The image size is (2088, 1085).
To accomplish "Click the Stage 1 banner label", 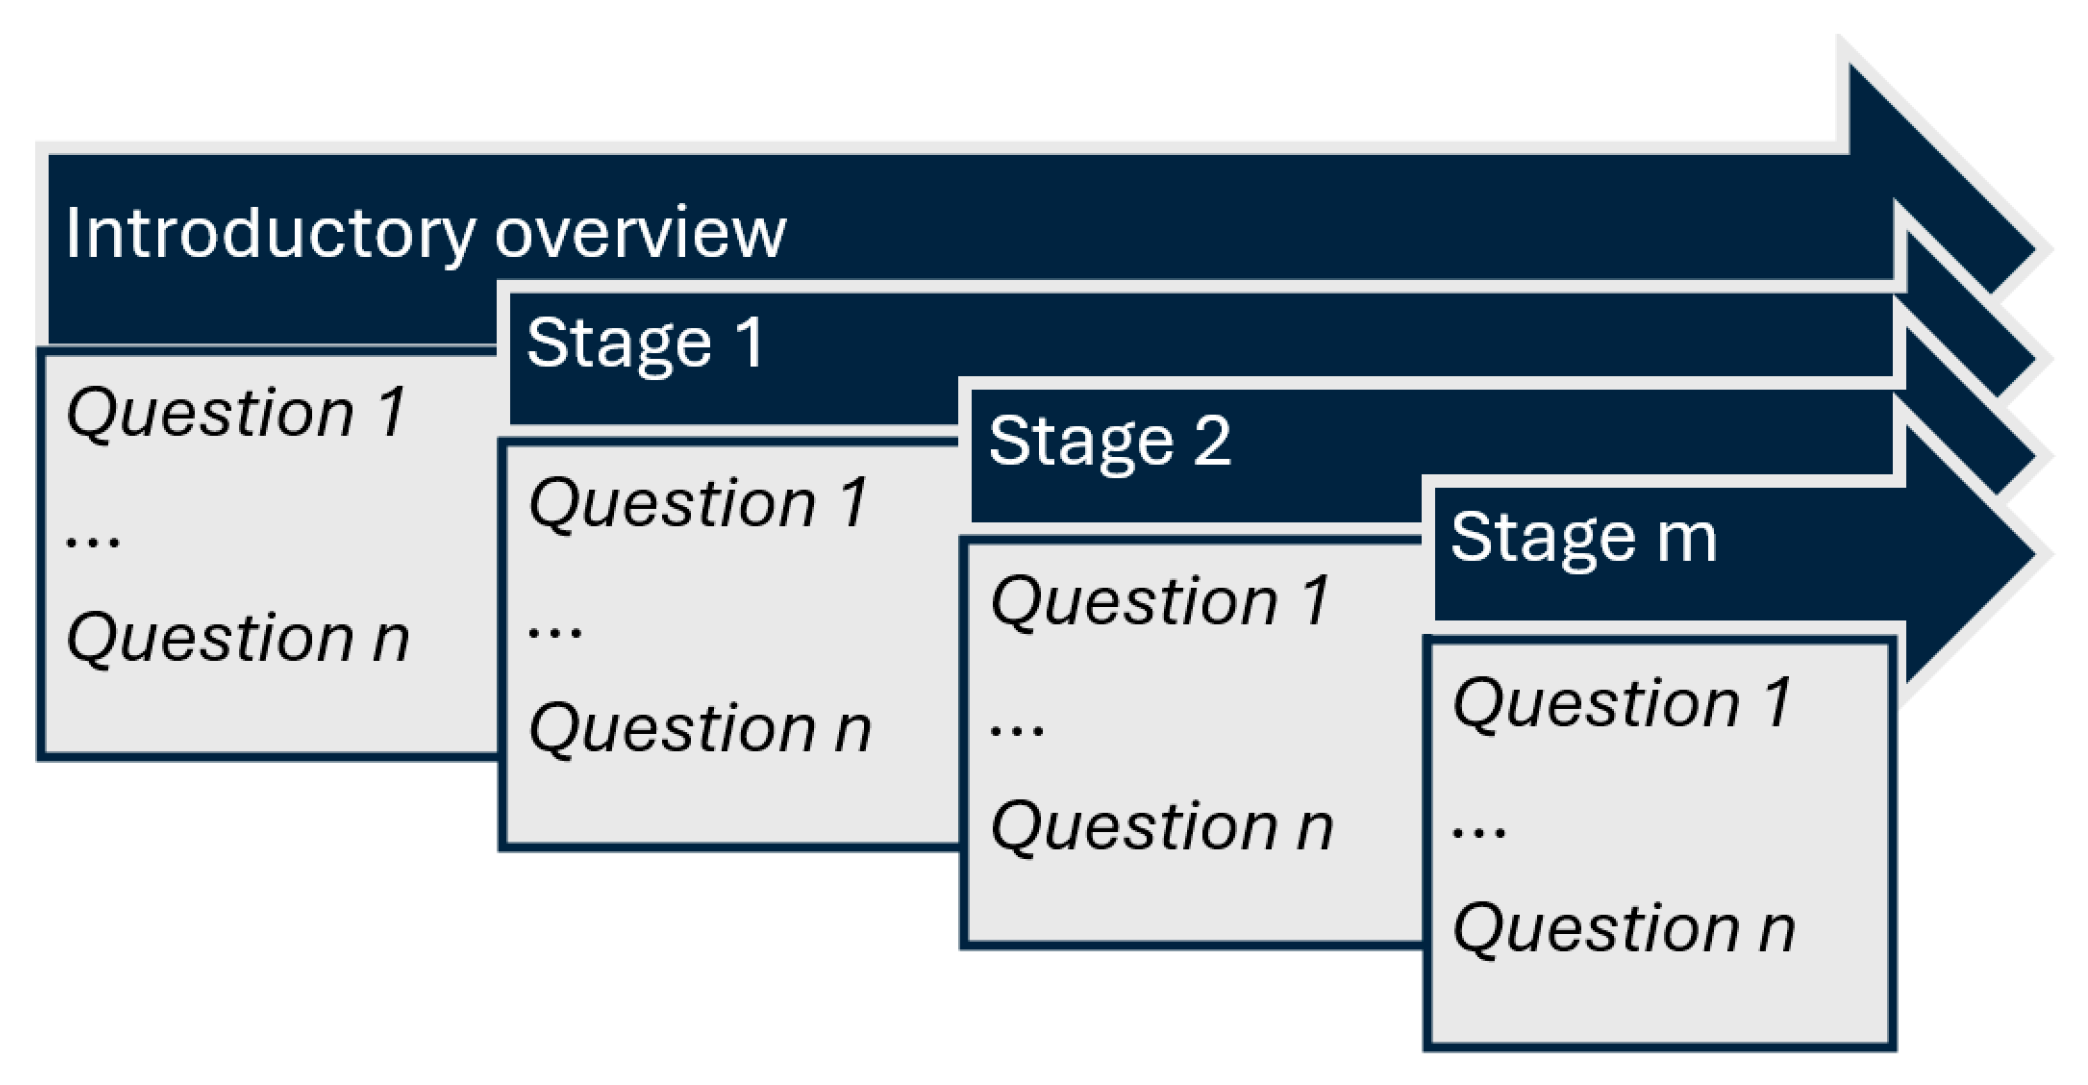I will click(645, 343).
